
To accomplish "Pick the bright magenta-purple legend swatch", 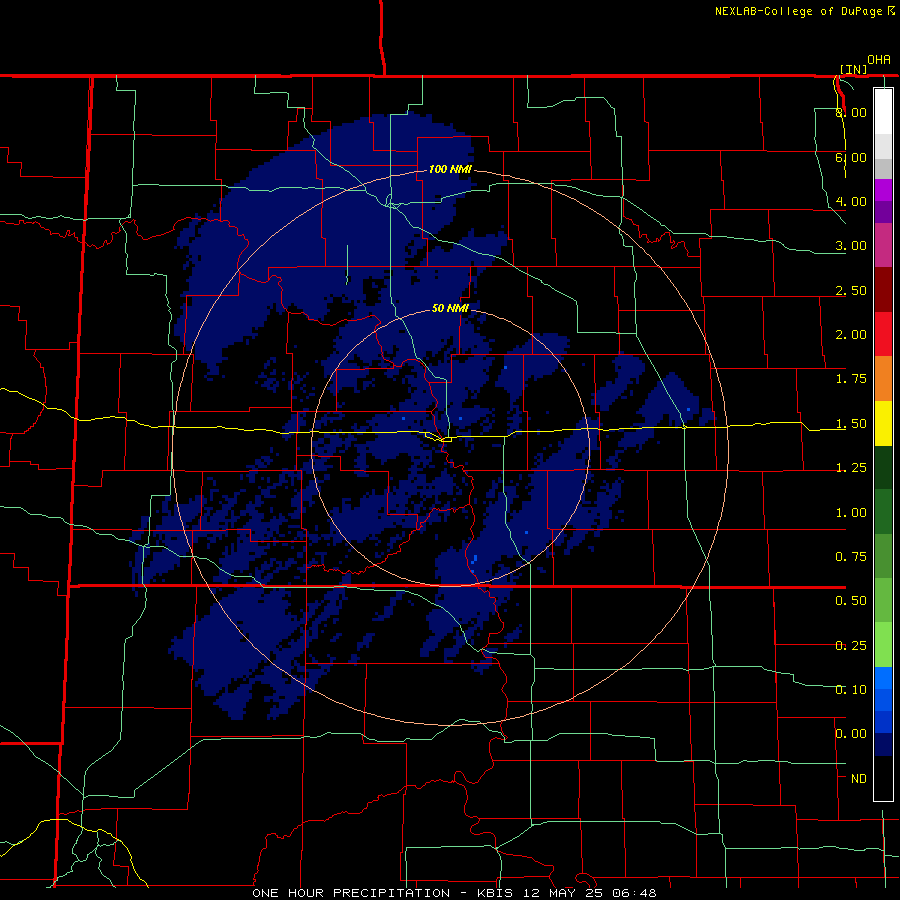I will (883, 190).
